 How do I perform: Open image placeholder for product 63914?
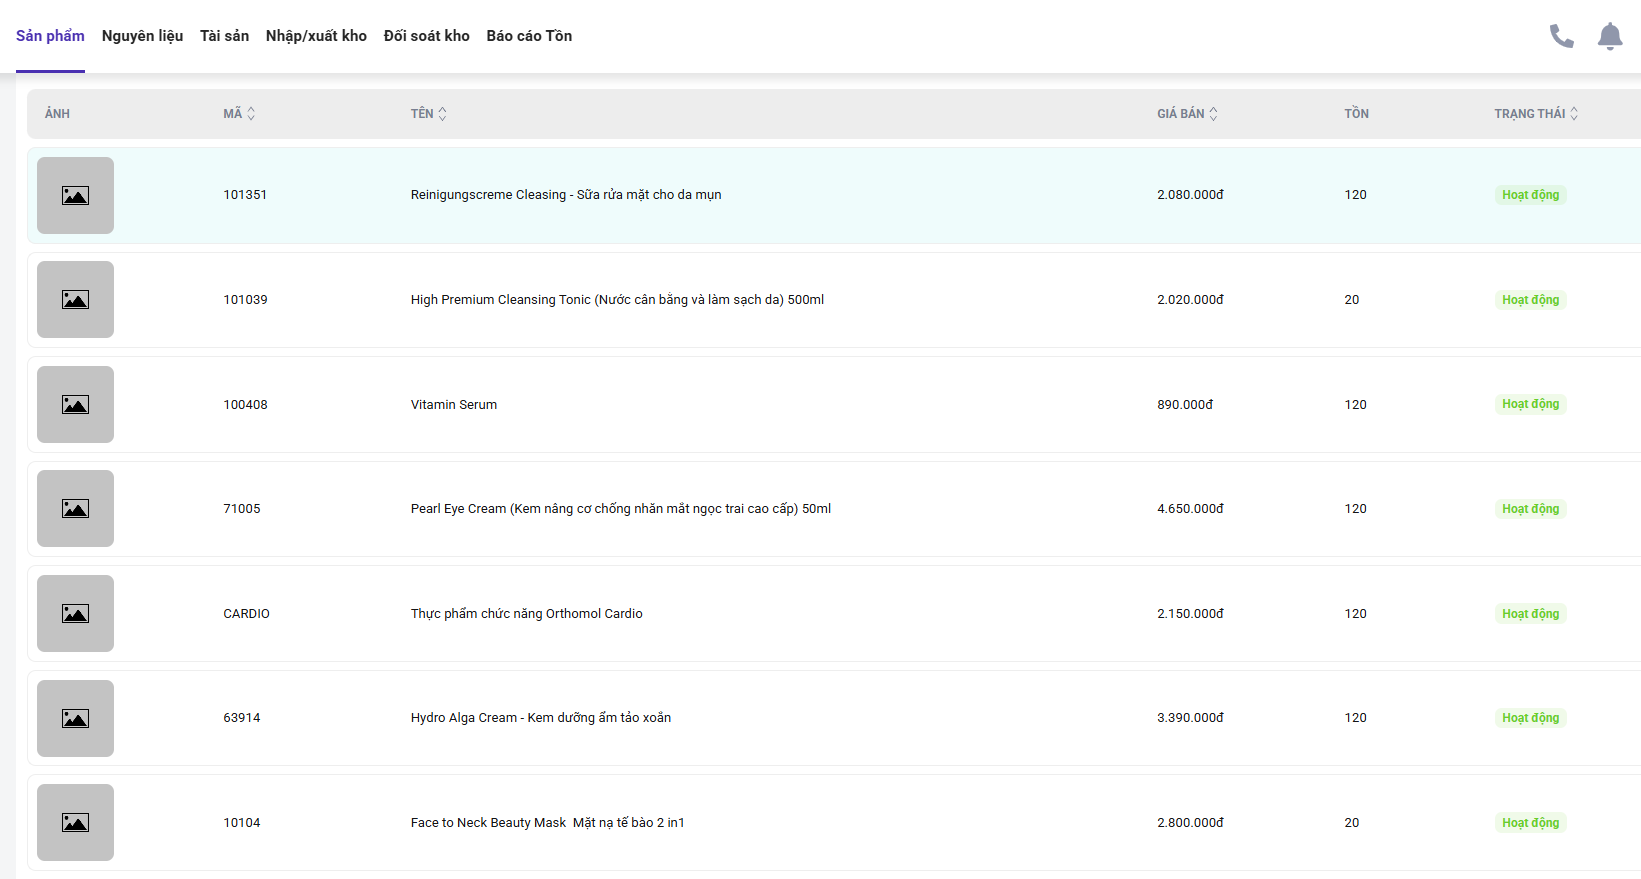tap(75, 718)
